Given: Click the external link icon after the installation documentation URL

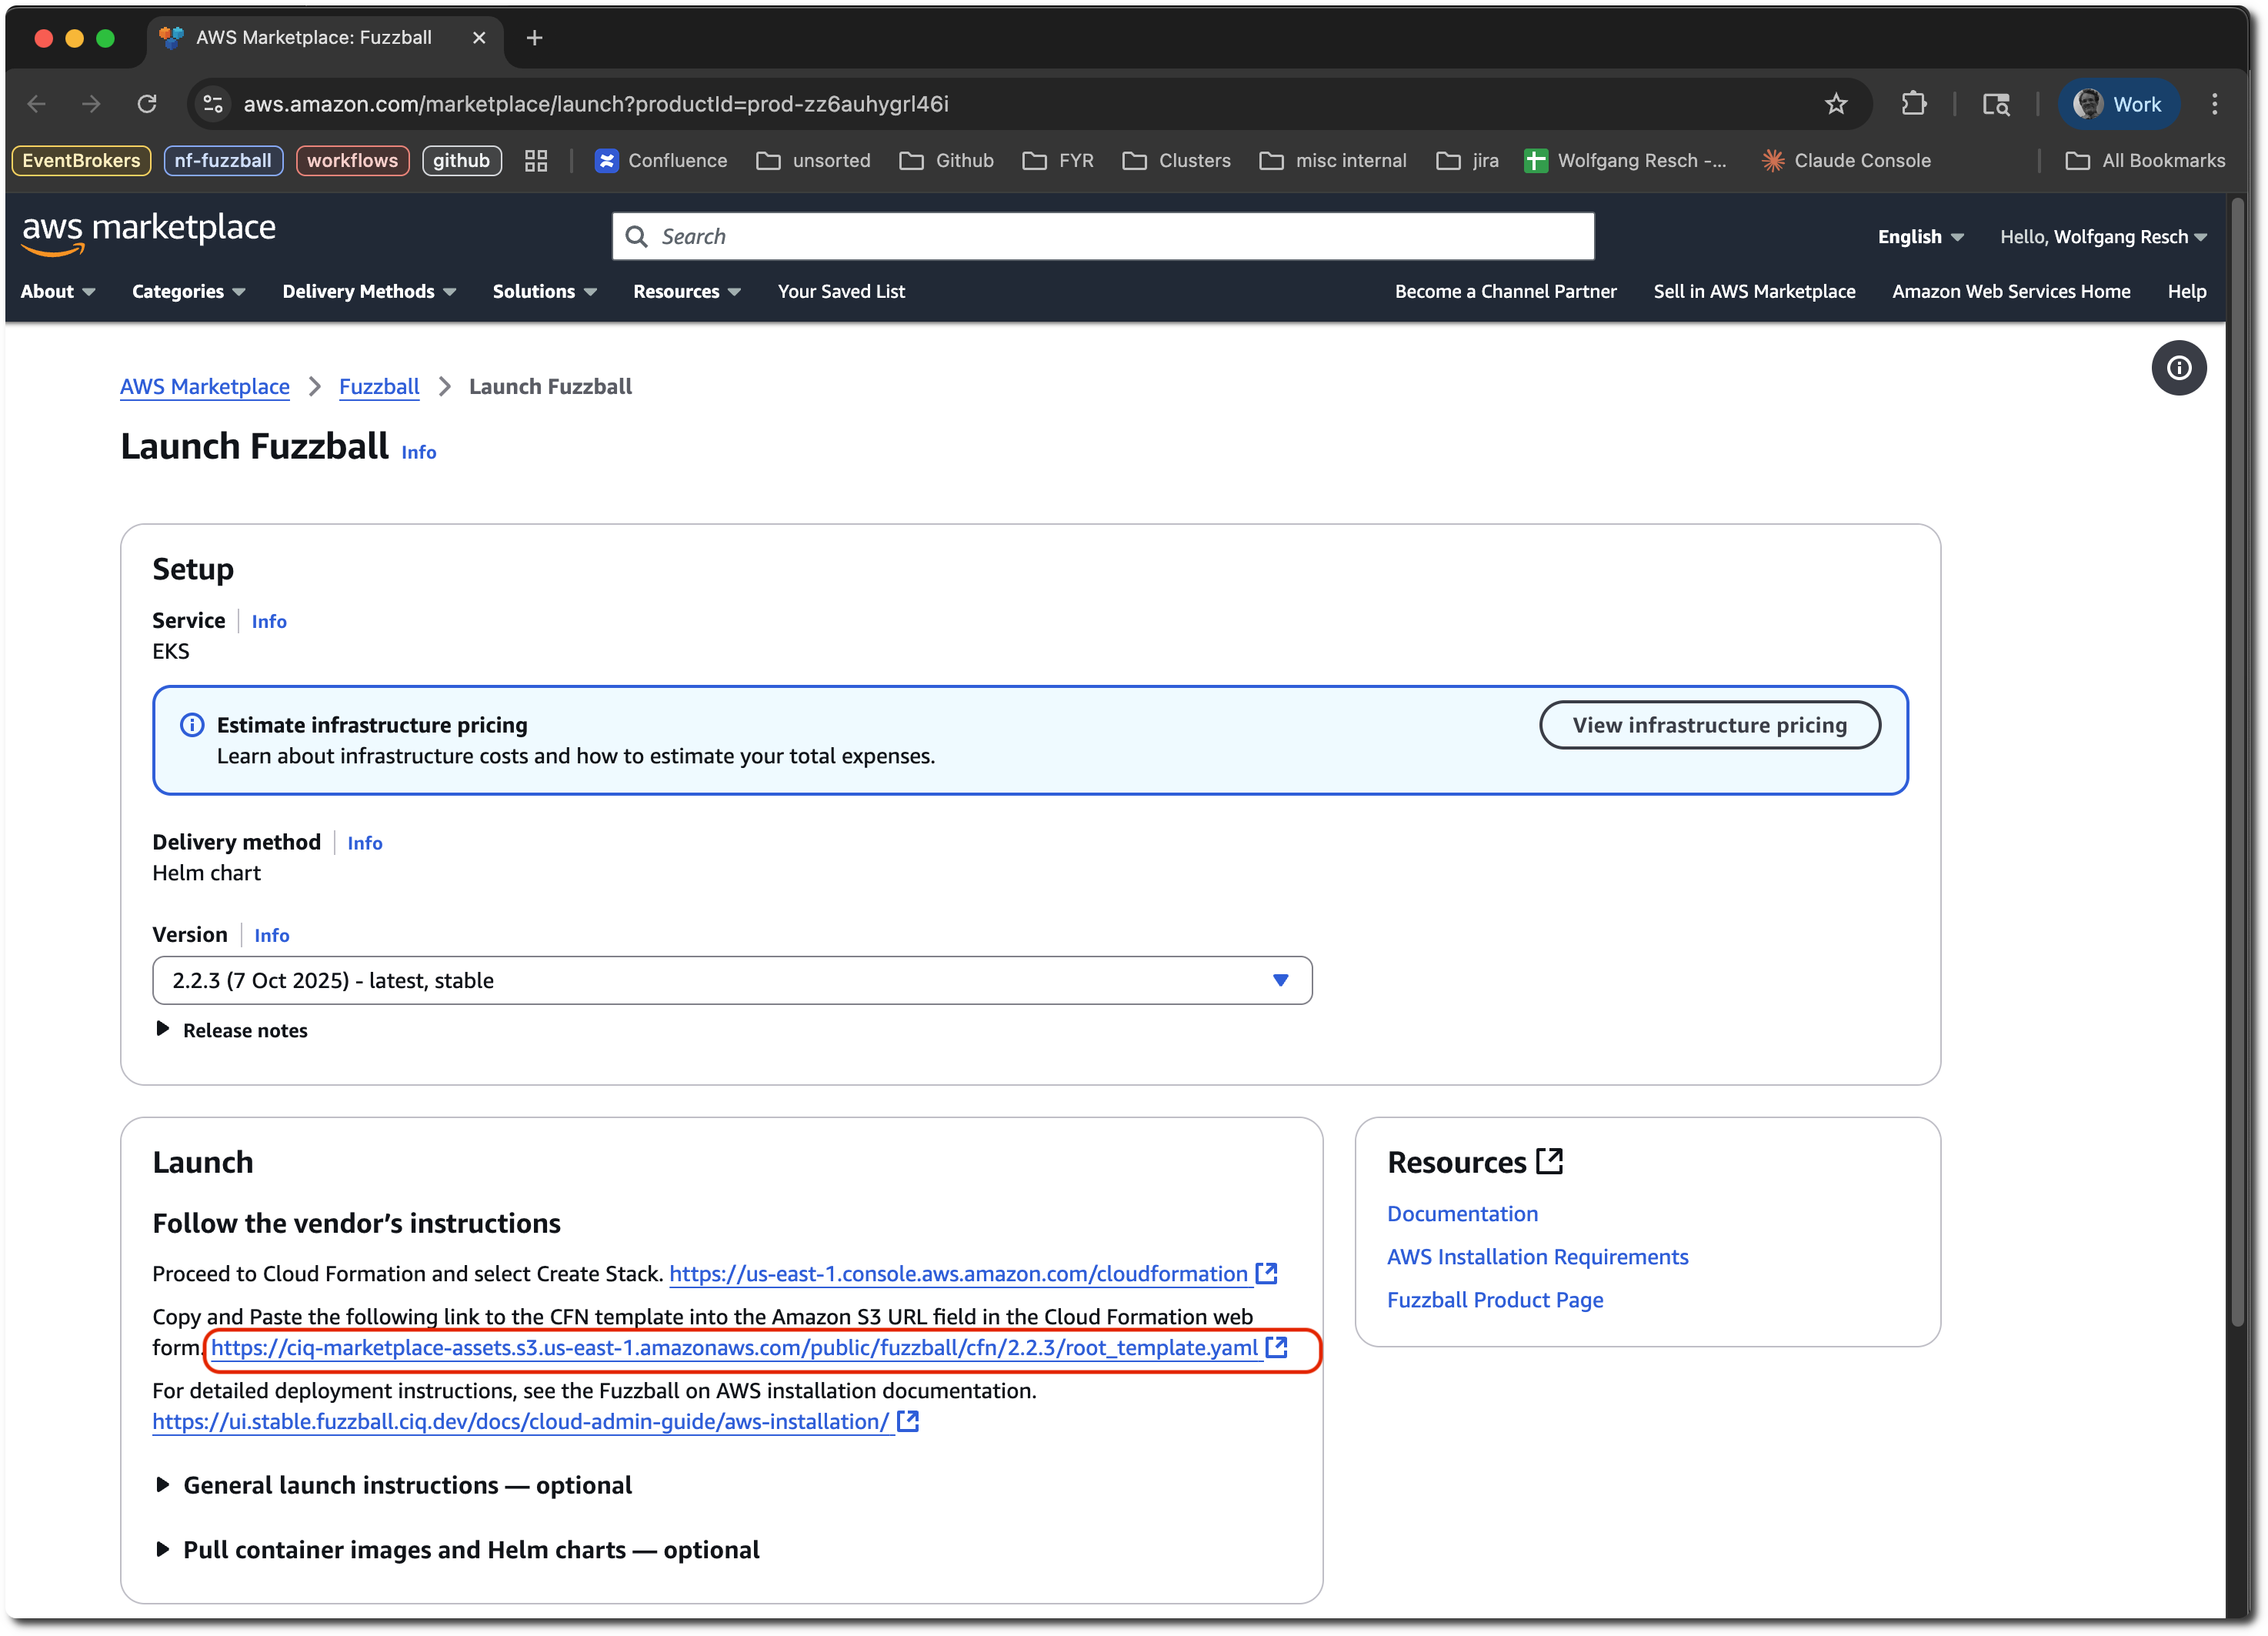Looking at the screenshot, I should click(908, 1421).
